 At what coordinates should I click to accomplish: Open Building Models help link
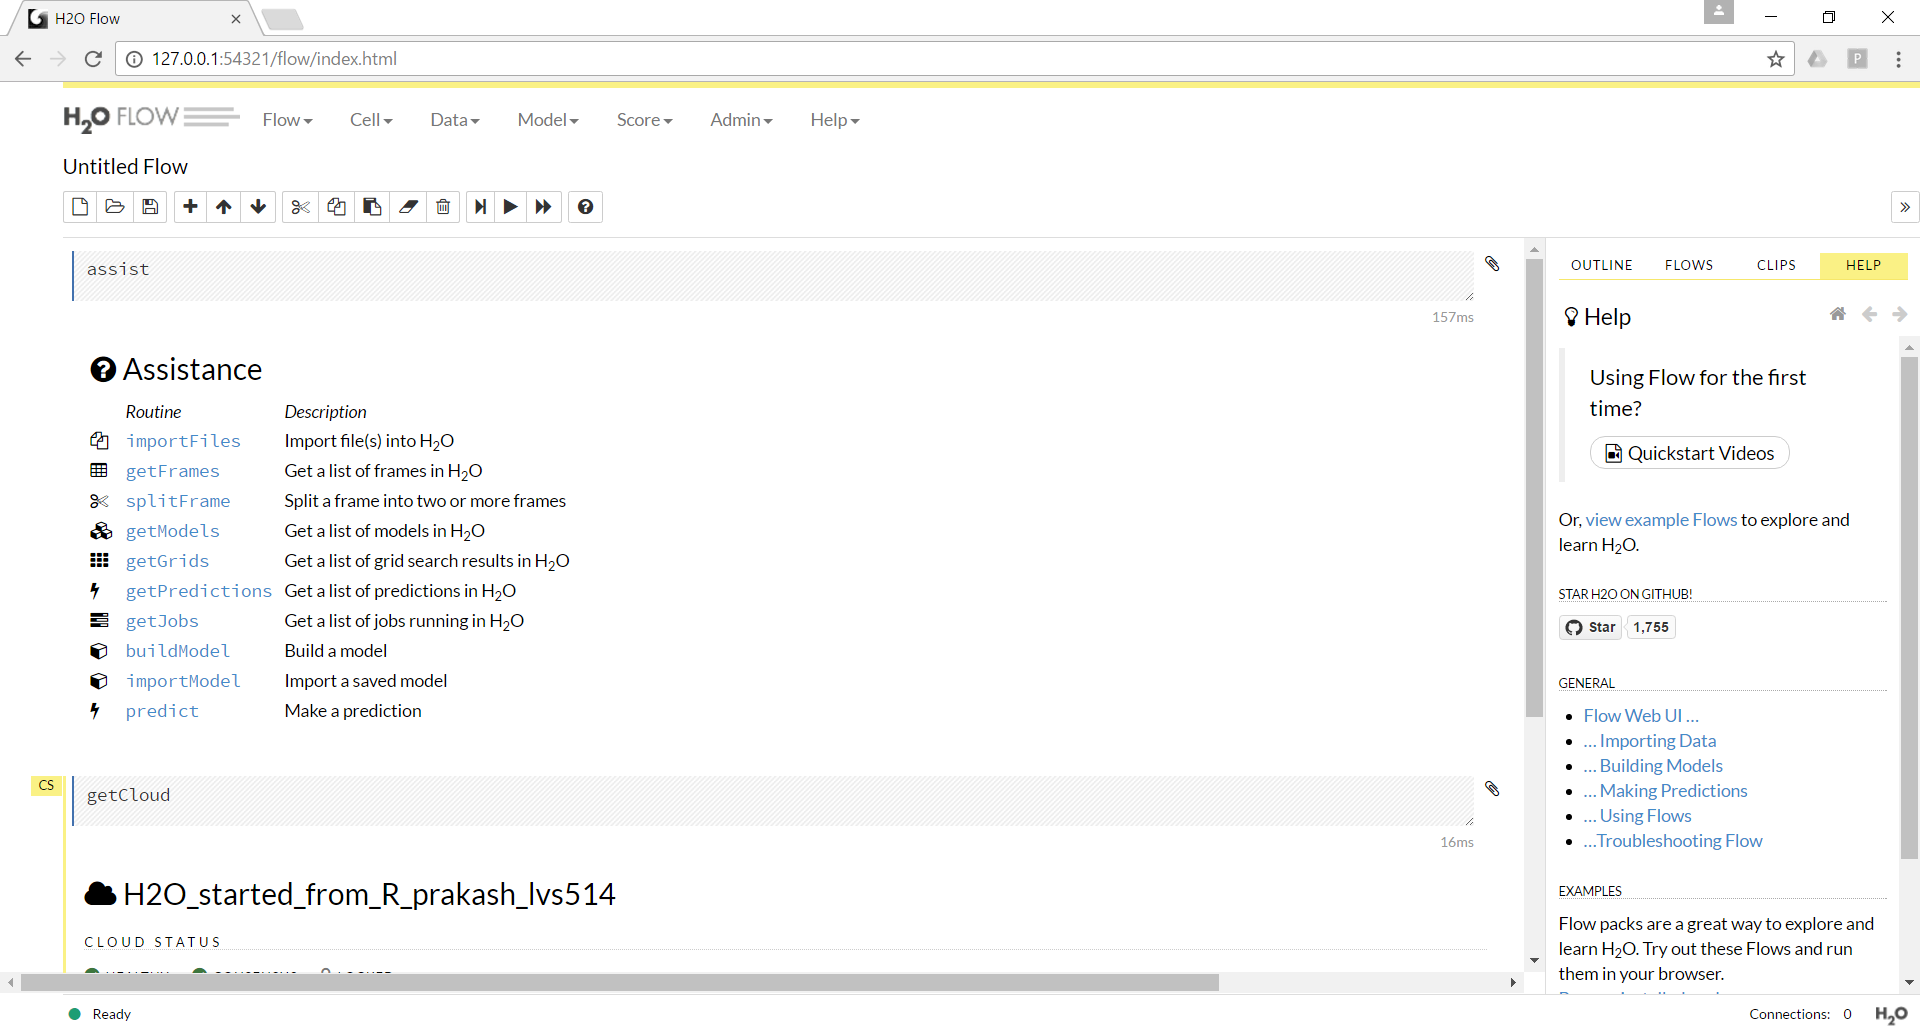point(1653,766)
